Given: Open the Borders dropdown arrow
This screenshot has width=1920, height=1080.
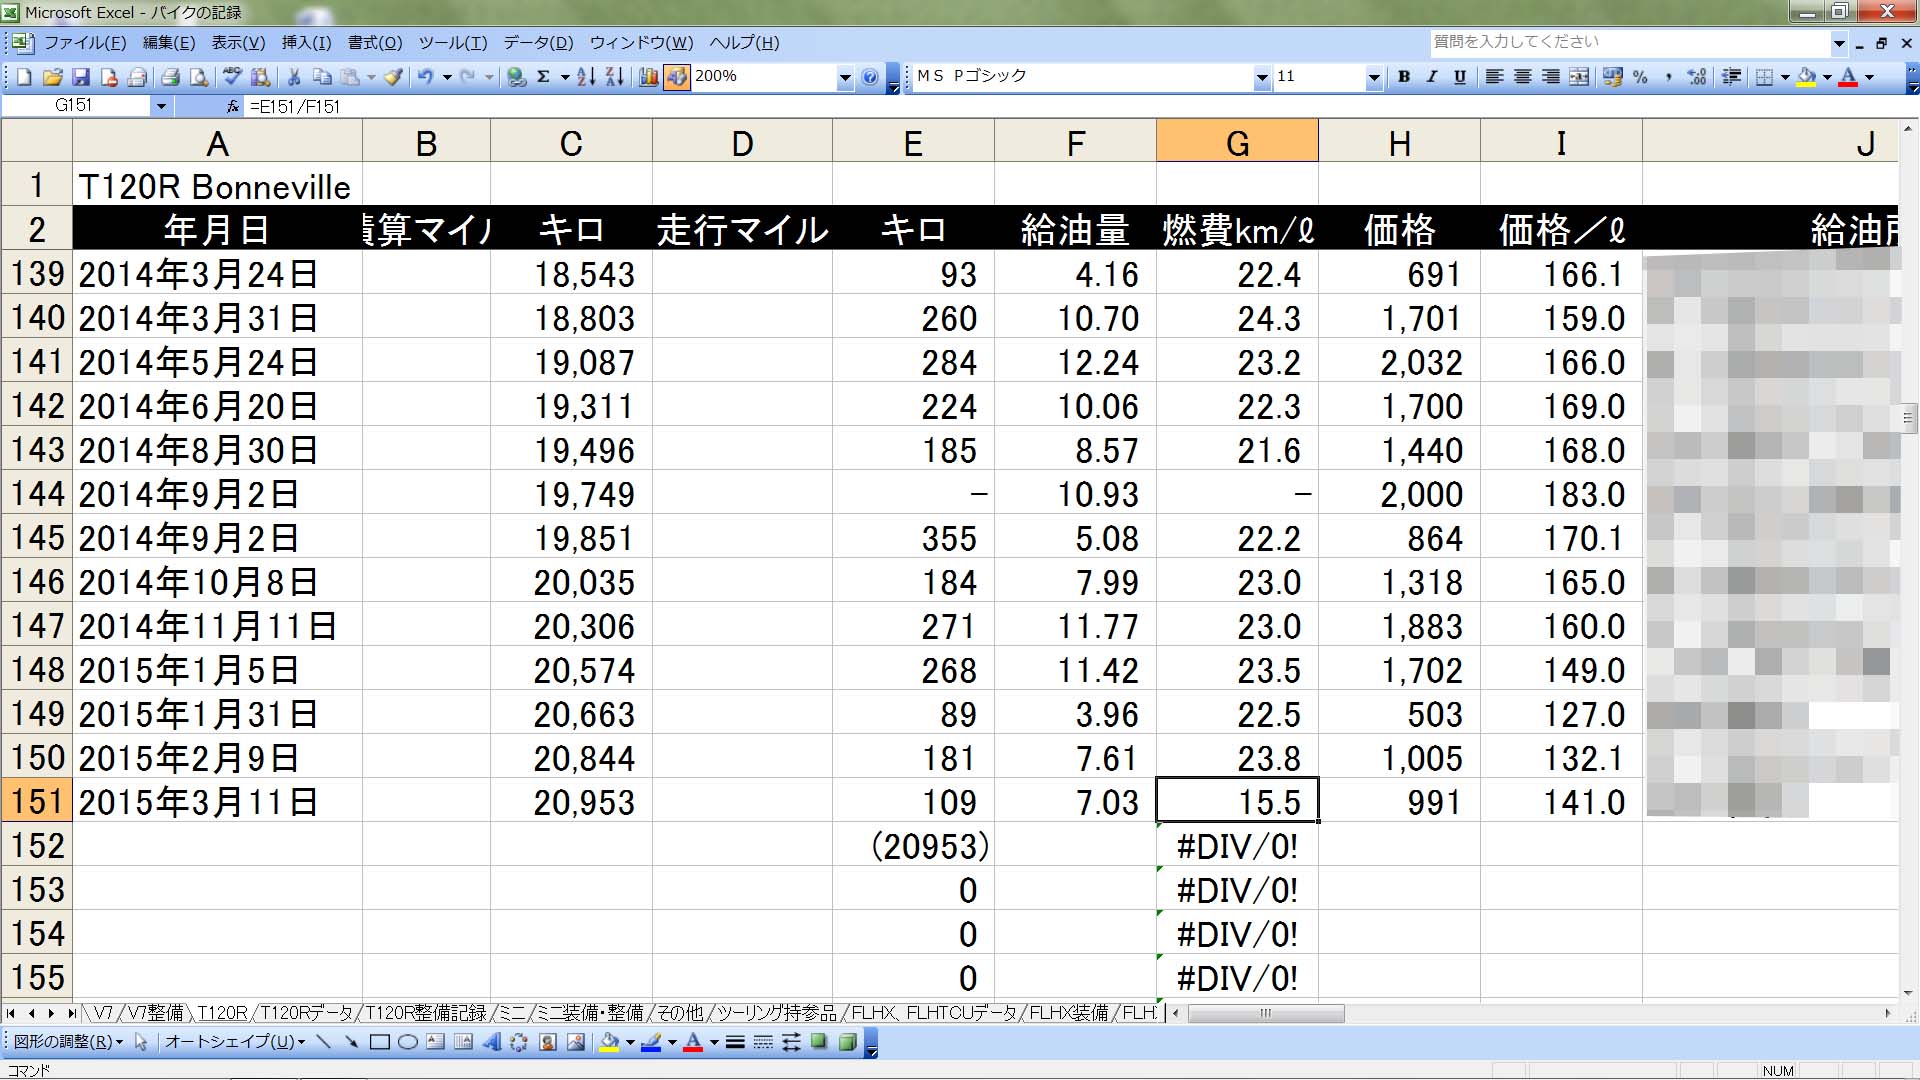Looking at the screenshot, I should [x=1785, y=77].
